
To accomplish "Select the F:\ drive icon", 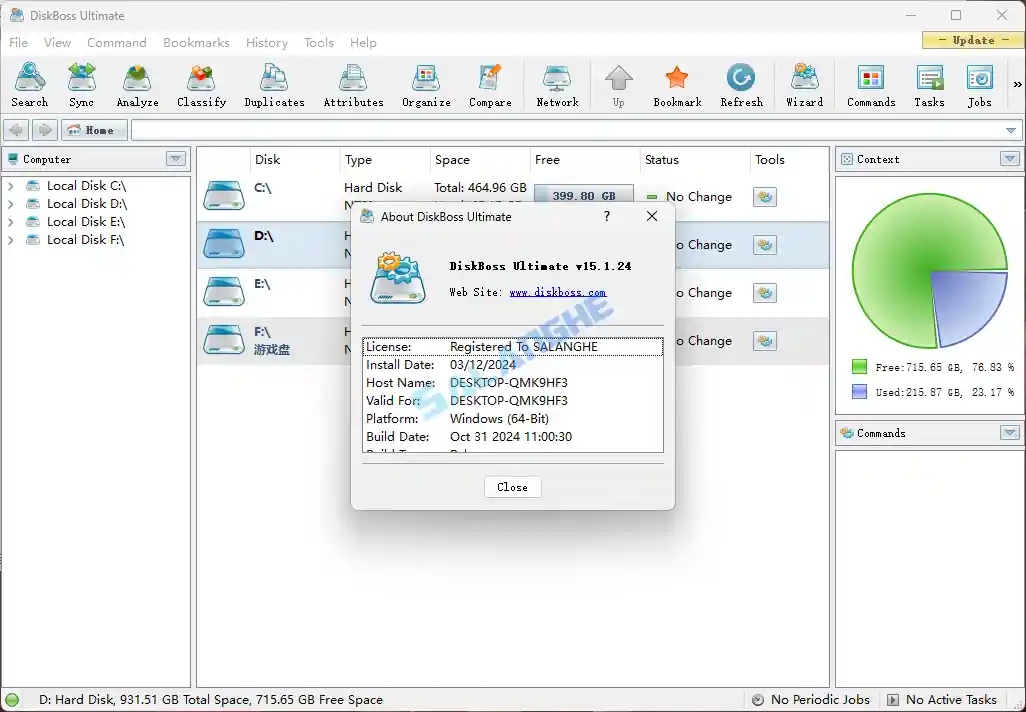I will coord(224,340).
